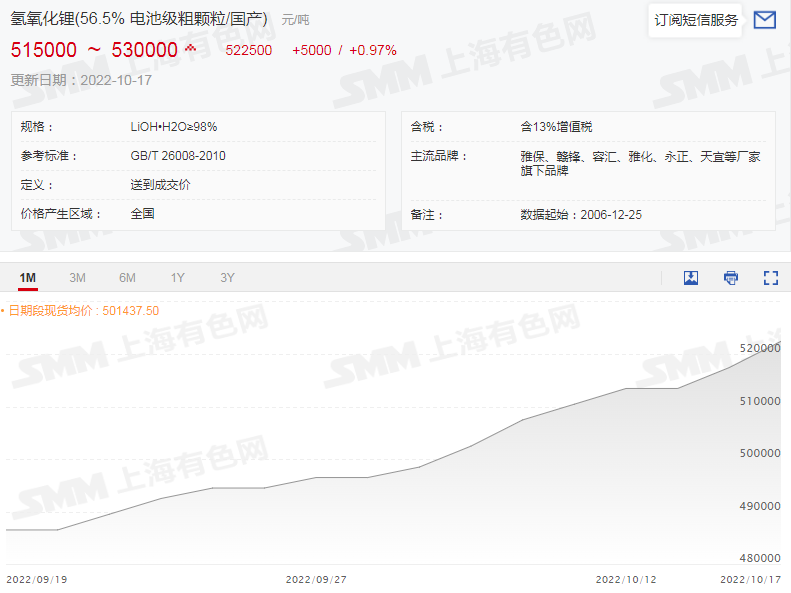Click the 500000 y-axis value label
Screen dimensions: 791x593
click(x=759, y=453)
